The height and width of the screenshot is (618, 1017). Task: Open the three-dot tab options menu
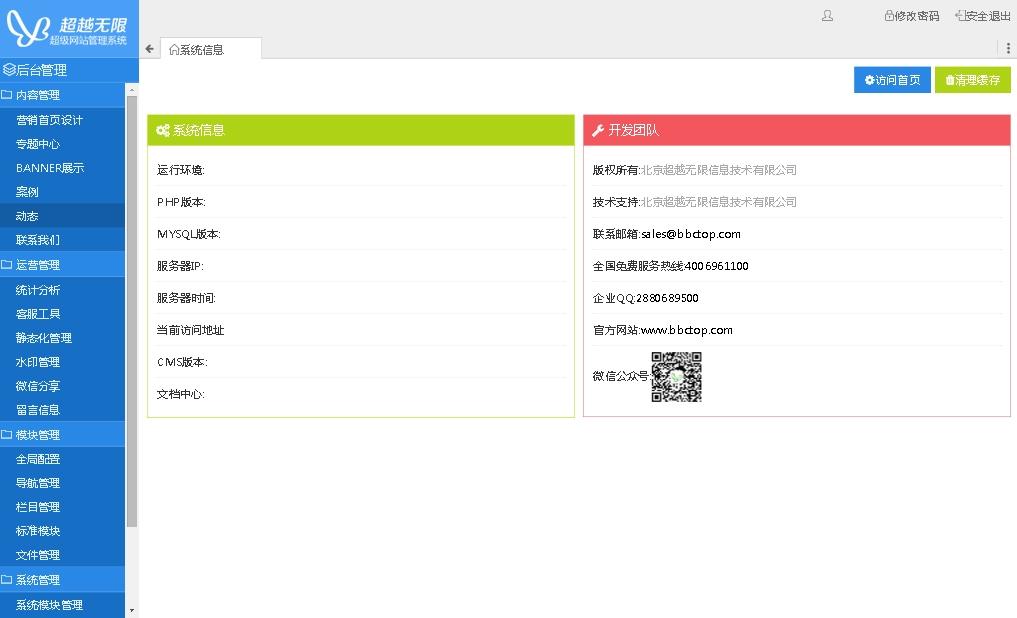1008,48
